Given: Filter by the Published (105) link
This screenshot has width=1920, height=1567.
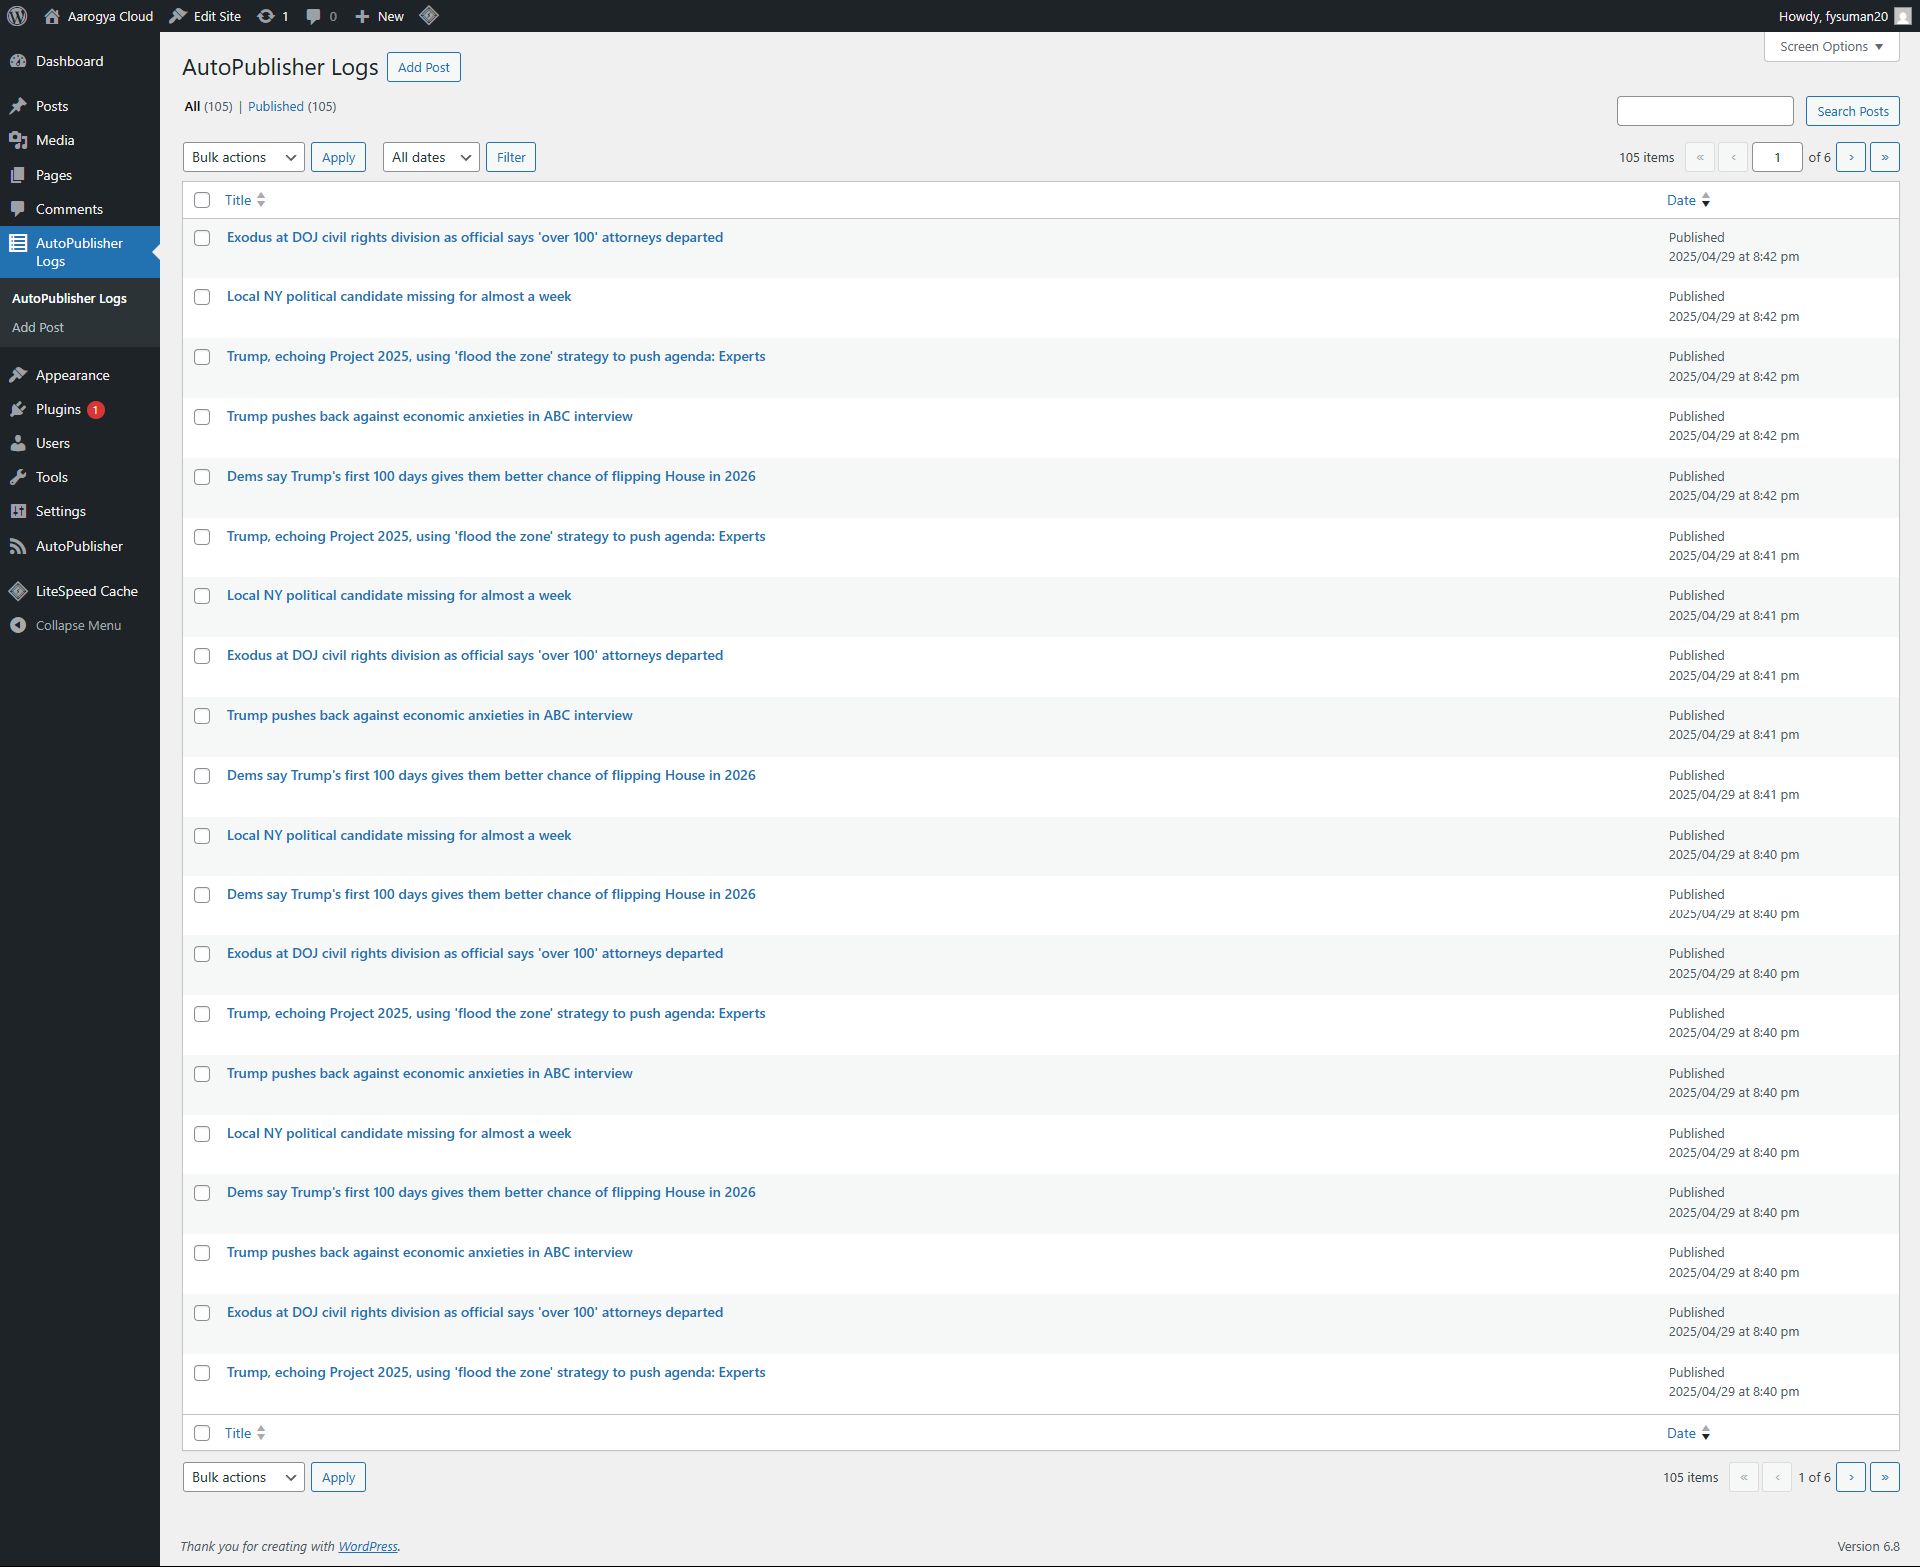Looking at the screenshot, I should pyautogui.click(x=276, y=106).
